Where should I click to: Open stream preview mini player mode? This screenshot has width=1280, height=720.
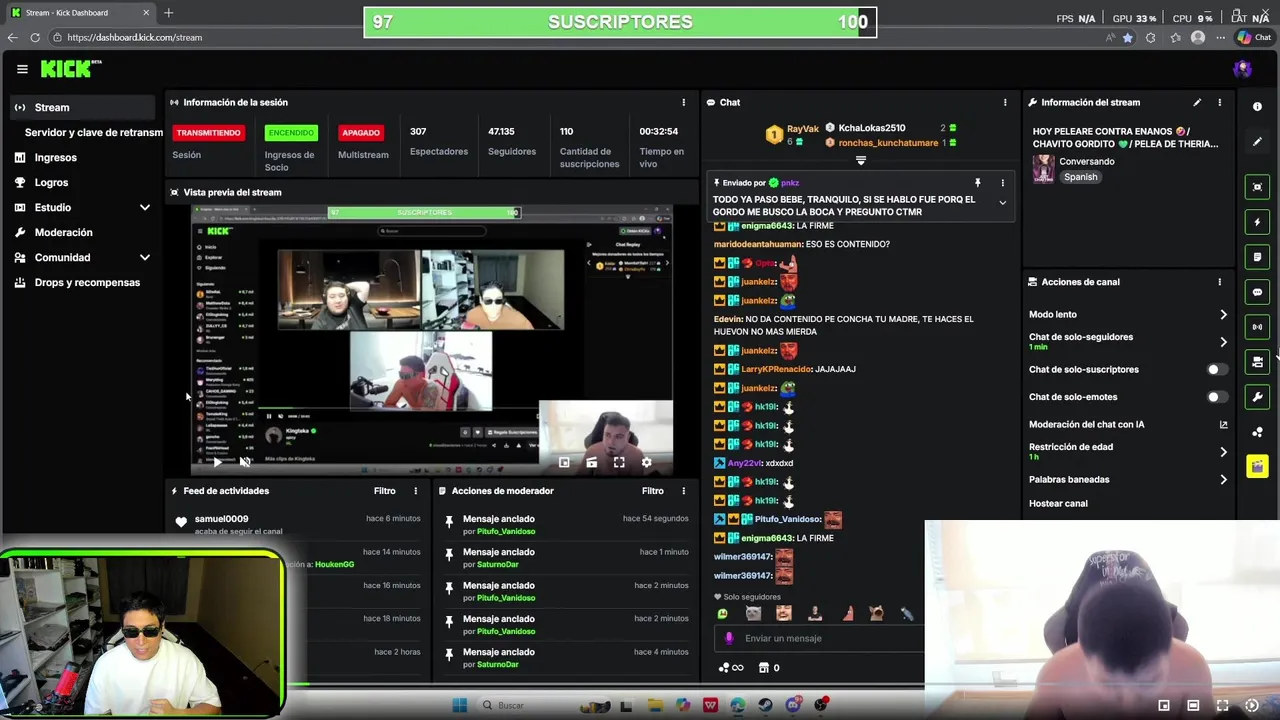point(564,462)
